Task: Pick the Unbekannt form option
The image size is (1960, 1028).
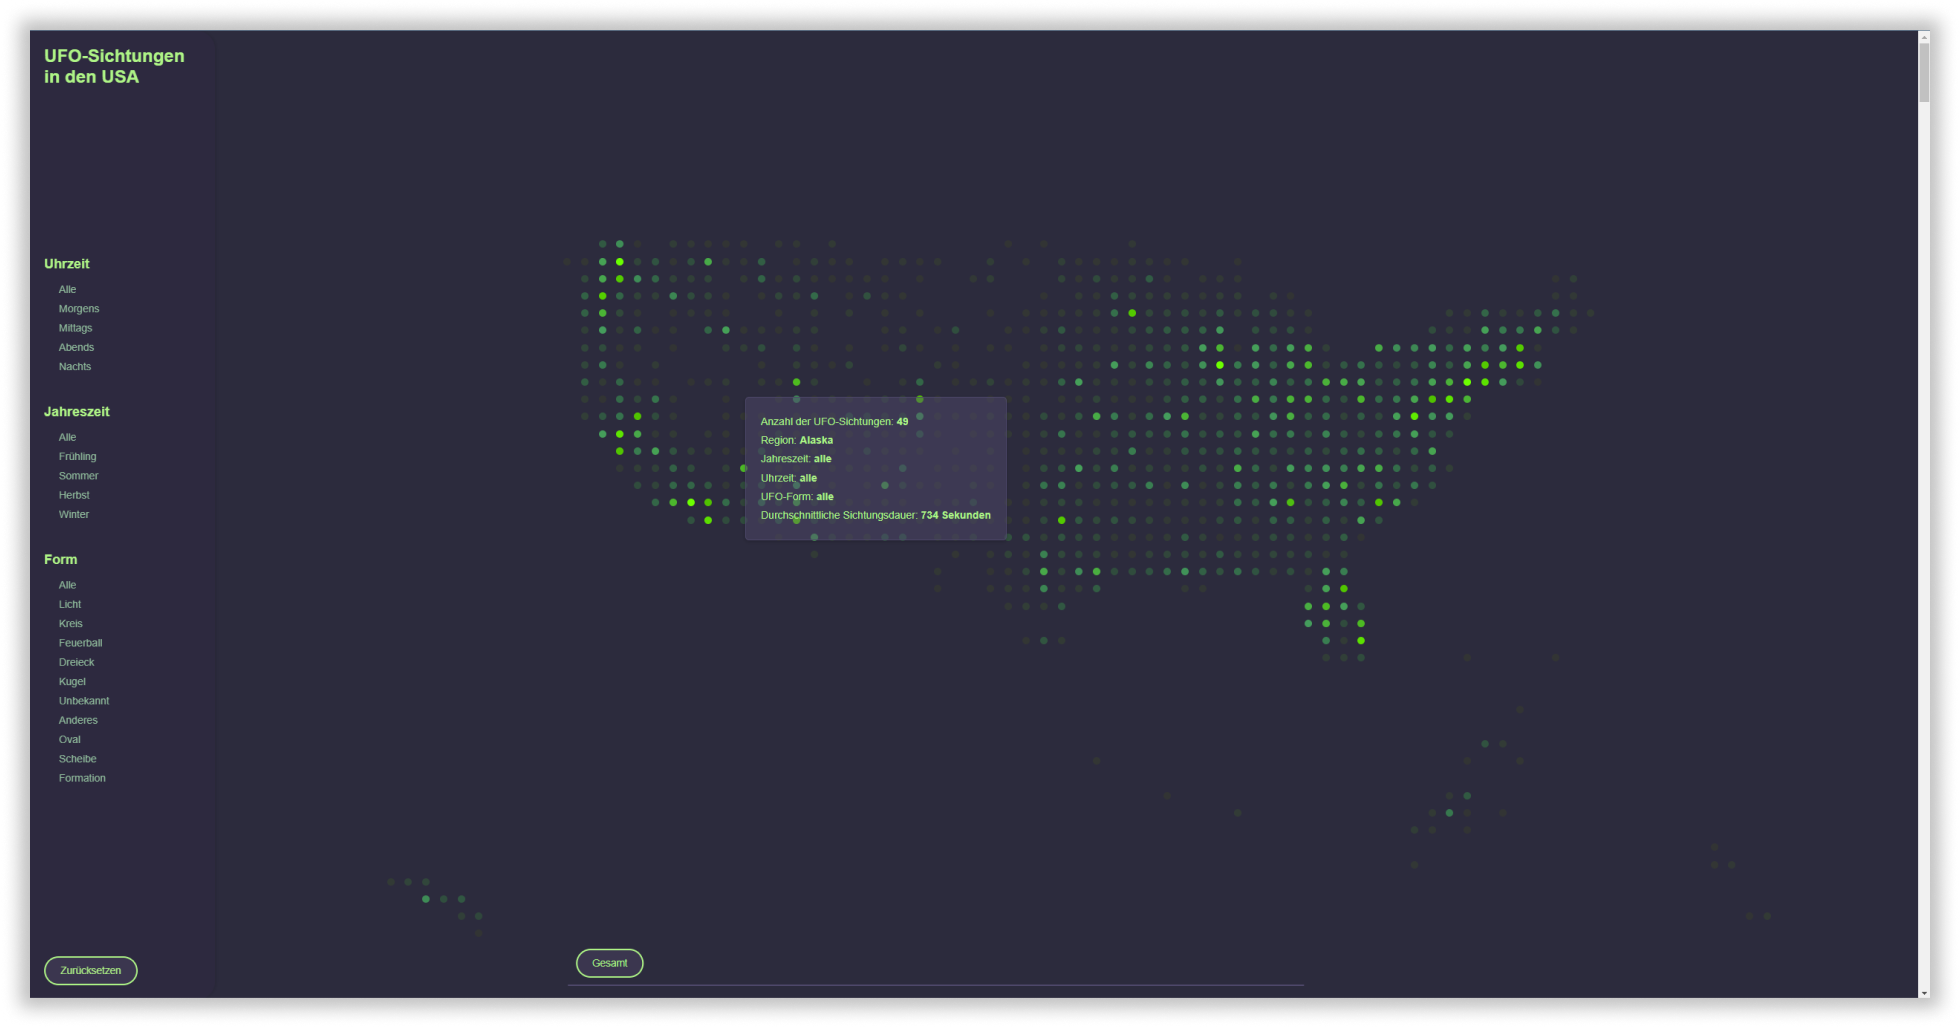Action: click(x=83, y=701)
